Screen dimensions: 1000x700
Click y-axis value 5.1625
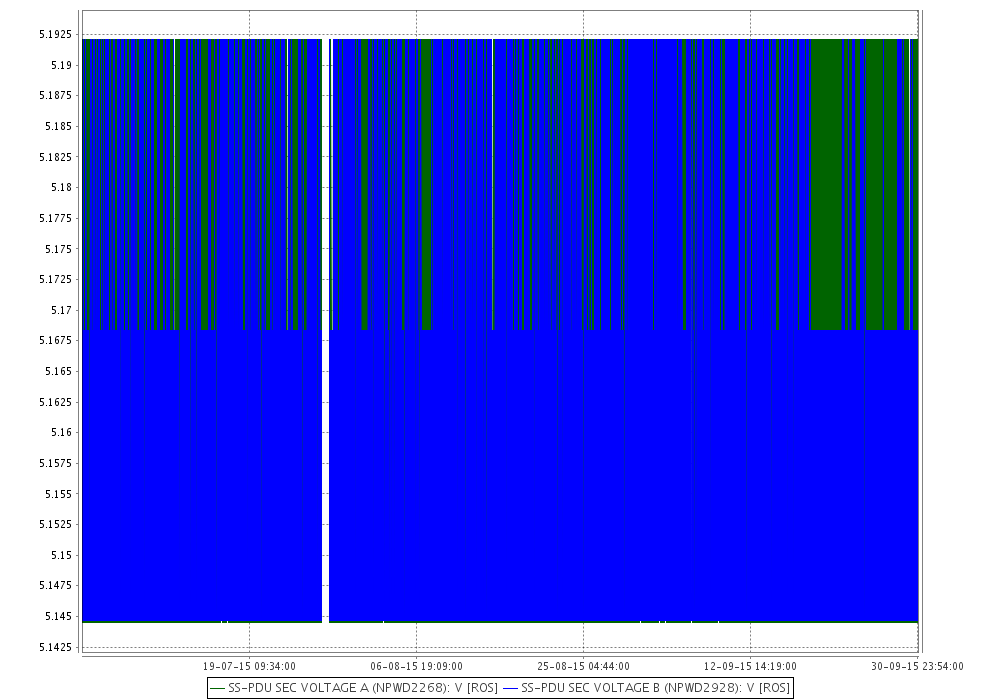55,402
